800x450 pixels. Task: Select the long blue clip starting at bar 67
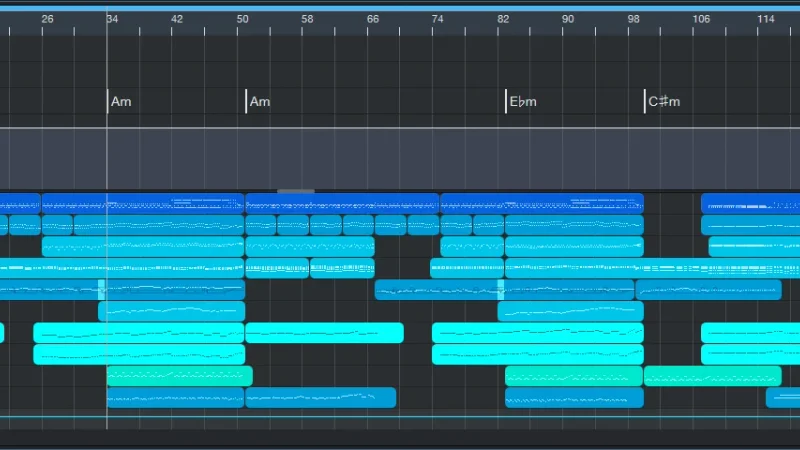coord(504,290)
